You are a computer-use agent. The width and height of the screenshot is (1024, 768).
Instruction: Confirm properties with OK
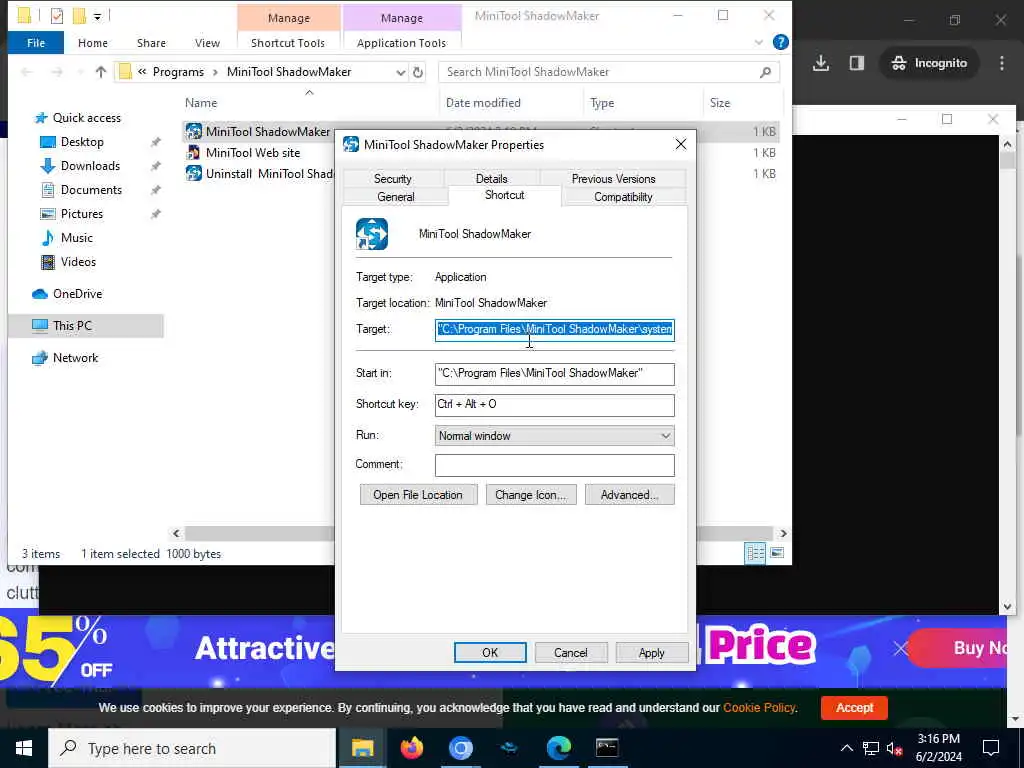click(x=490, y=652)
